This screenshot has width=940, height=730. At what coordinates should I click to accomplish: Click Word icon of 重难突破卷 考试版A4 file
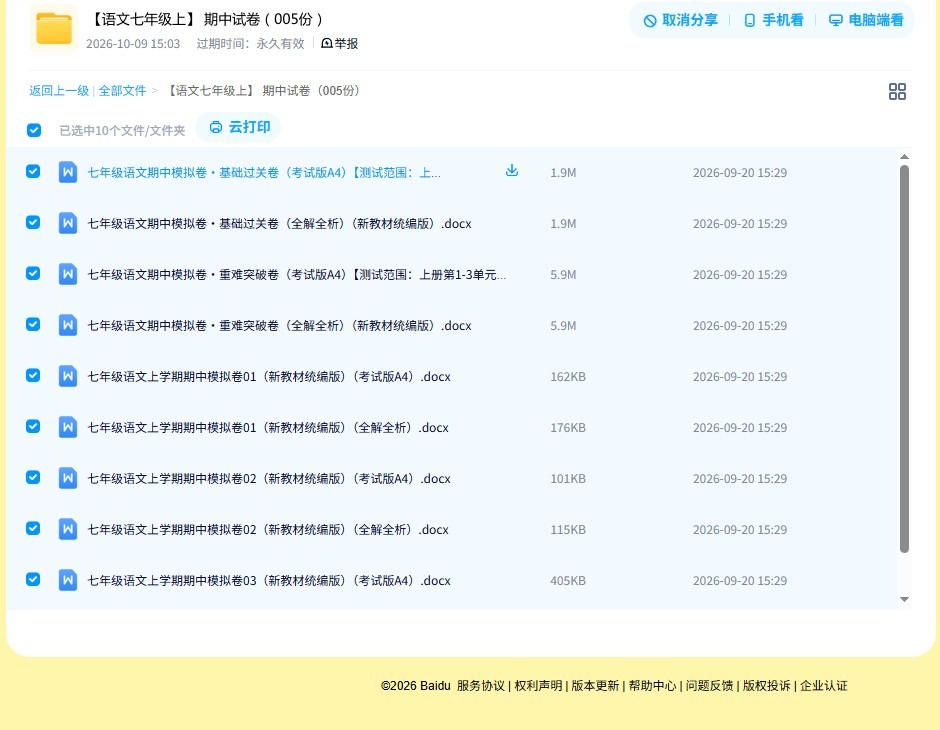pyautogui.click(x=68, y=274)
